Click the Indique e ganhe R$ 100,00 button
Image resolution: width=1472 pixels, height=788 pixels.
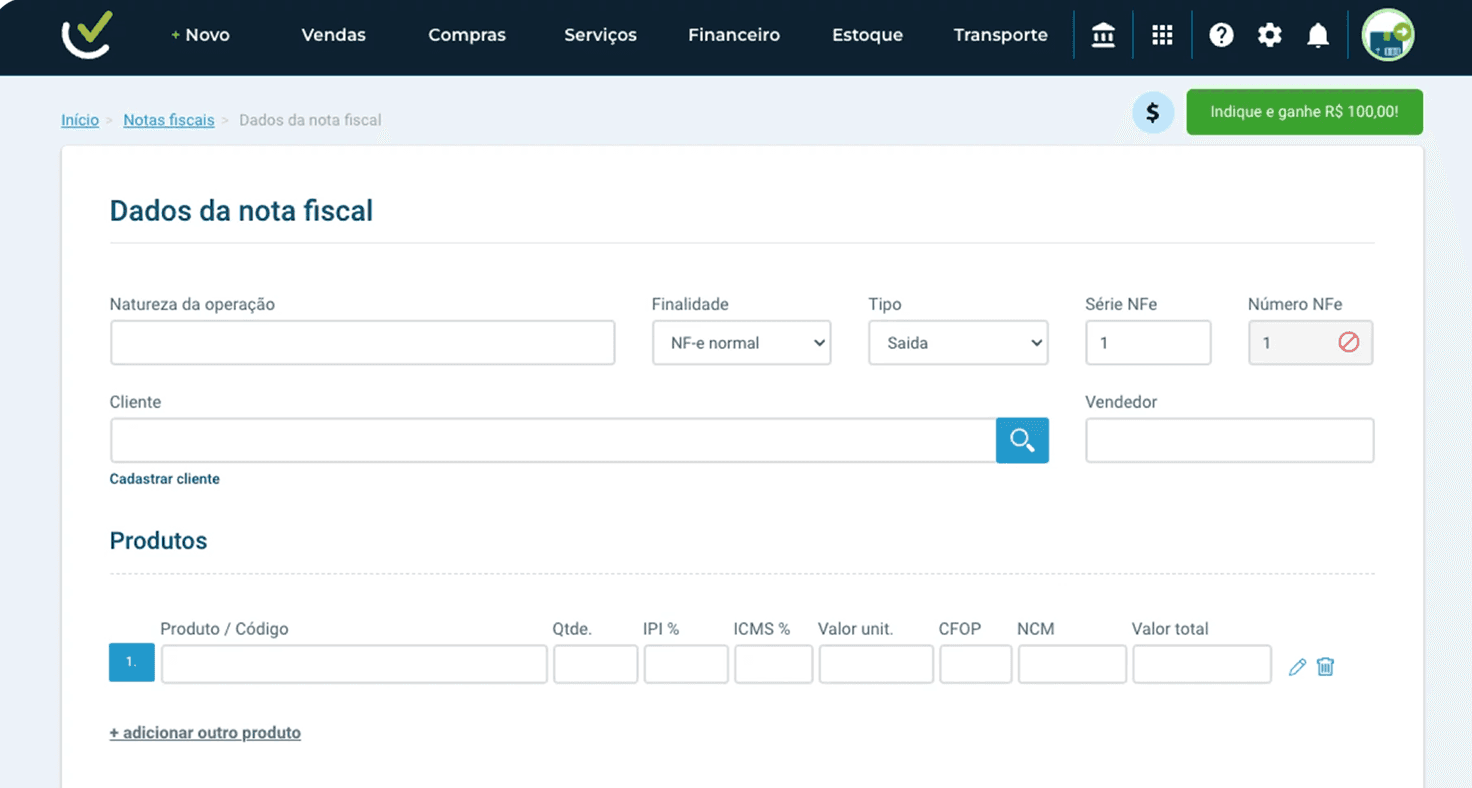pos(1304,112)
